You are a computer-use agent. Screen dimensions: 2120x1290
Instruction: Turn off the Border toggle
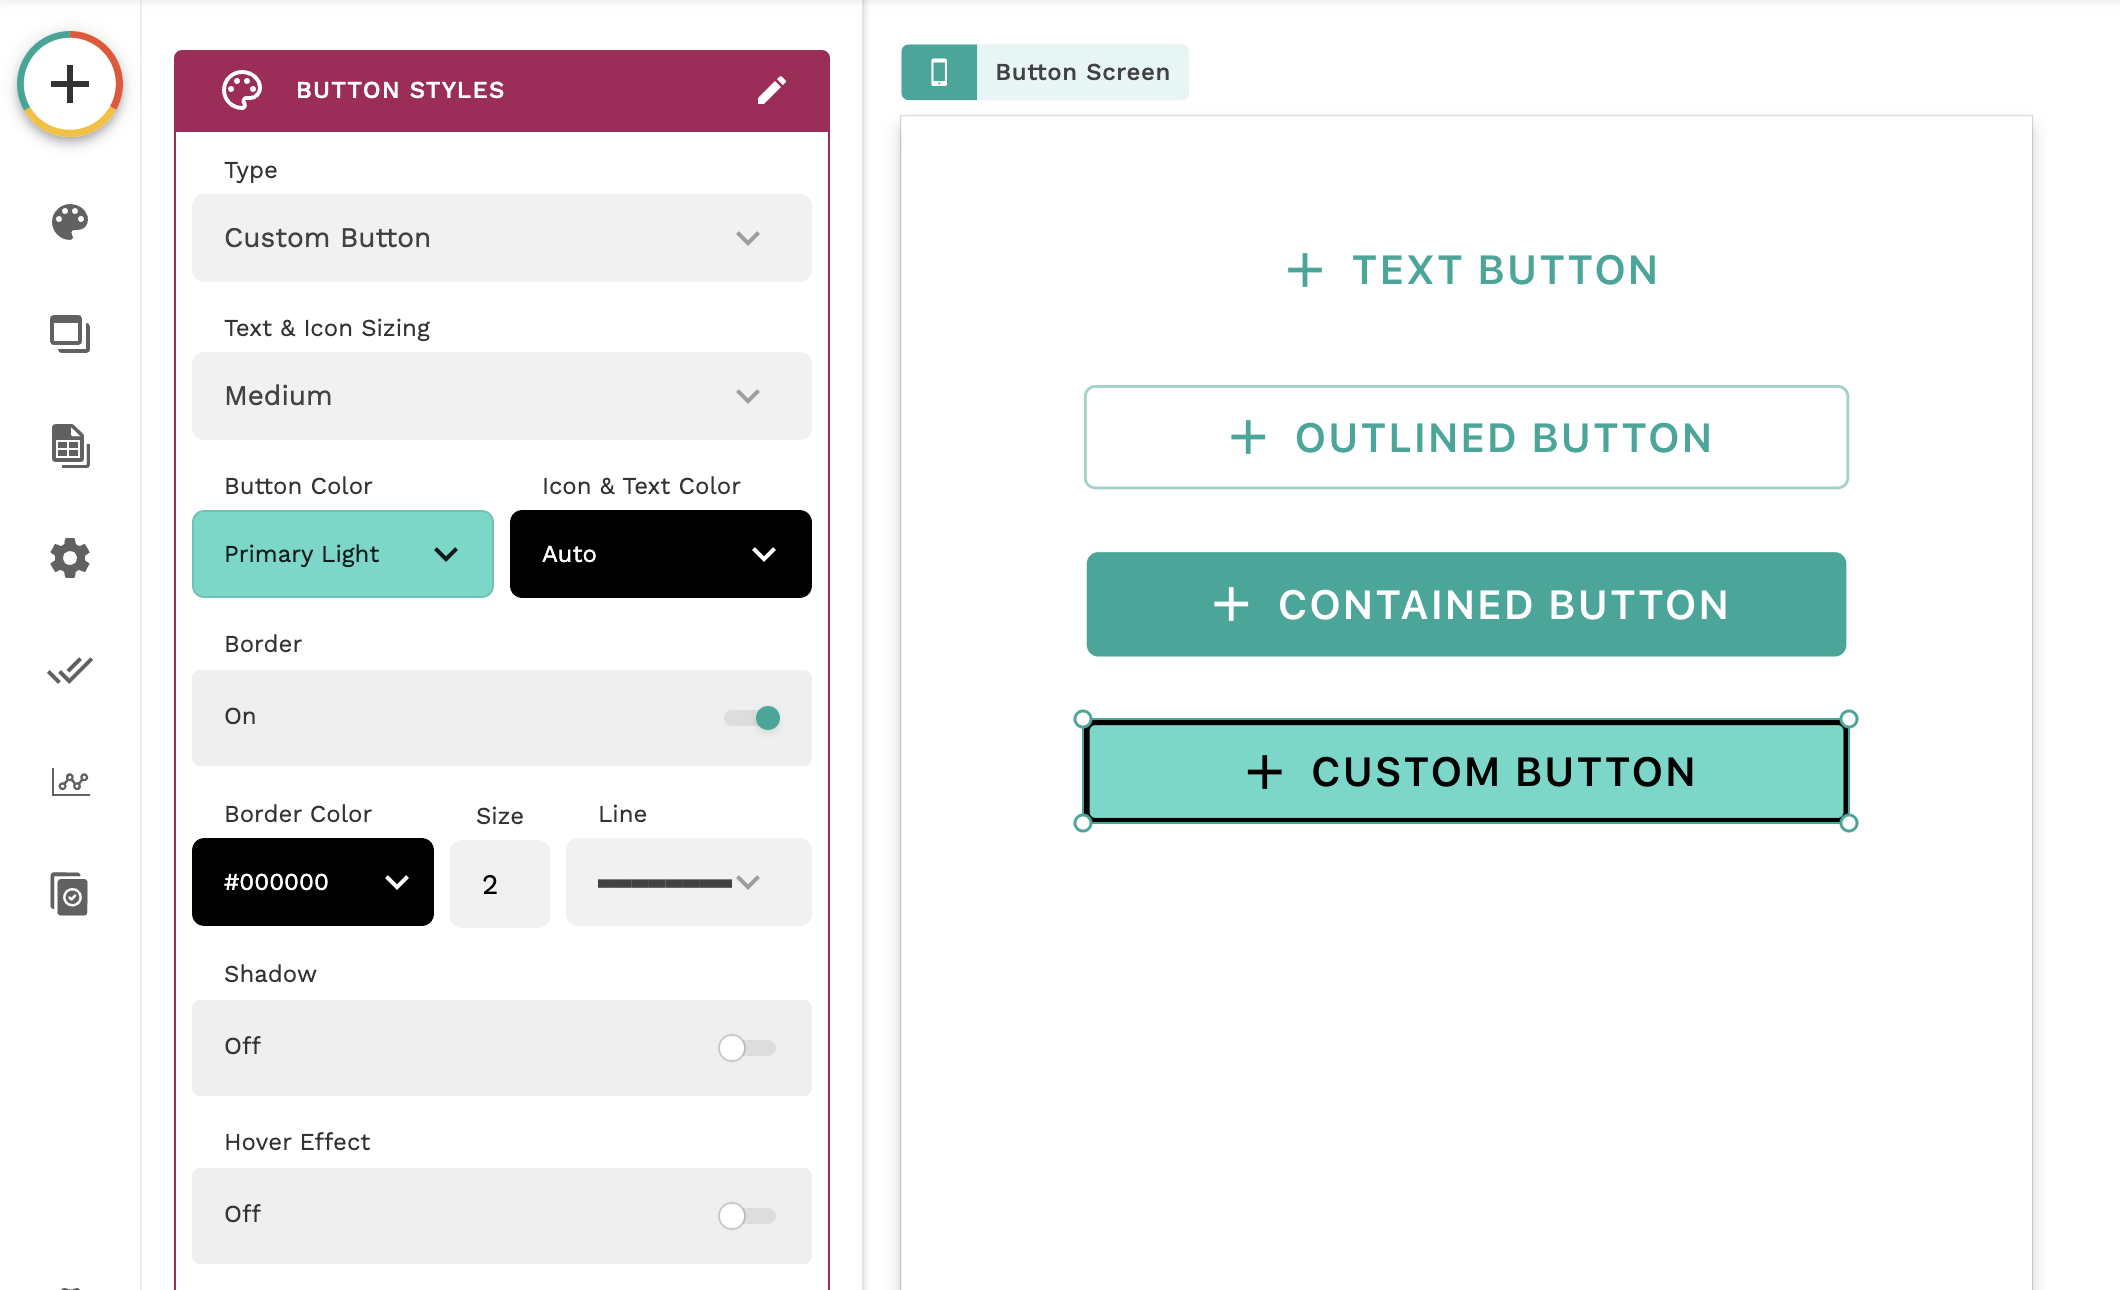tap(753, 718)
